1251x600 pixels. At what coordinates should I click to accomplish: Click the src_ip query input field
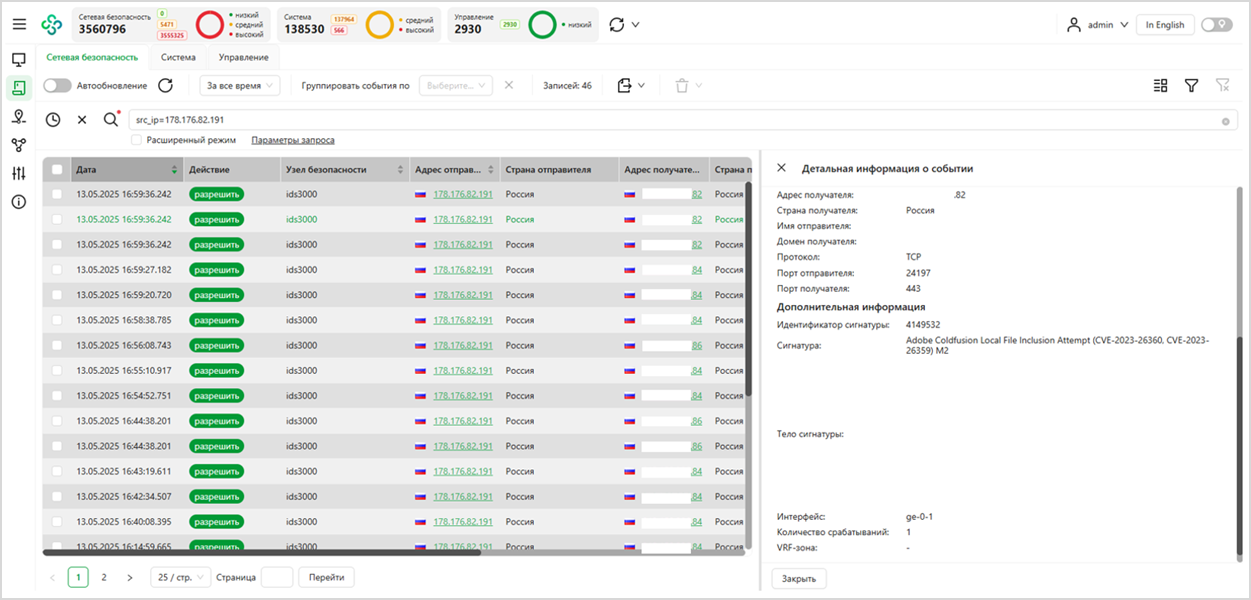670,120
